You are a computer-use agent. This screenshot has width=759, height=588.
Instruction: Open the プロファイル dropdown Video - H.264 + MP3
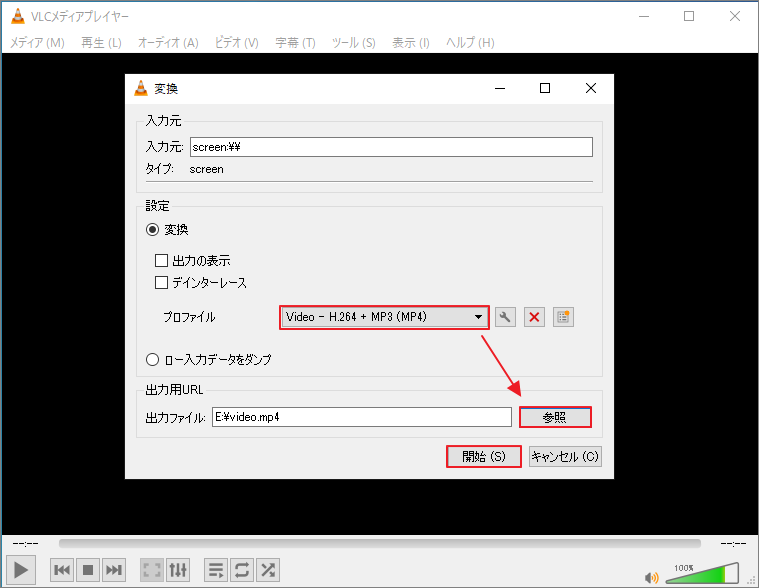point(384,317)
